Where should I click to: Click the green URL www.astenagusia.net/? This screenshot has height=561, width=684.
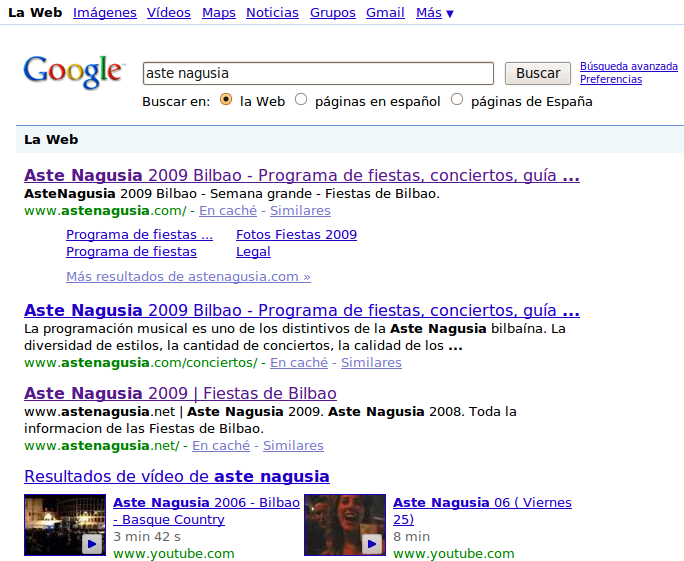click(x=102, y=445)
